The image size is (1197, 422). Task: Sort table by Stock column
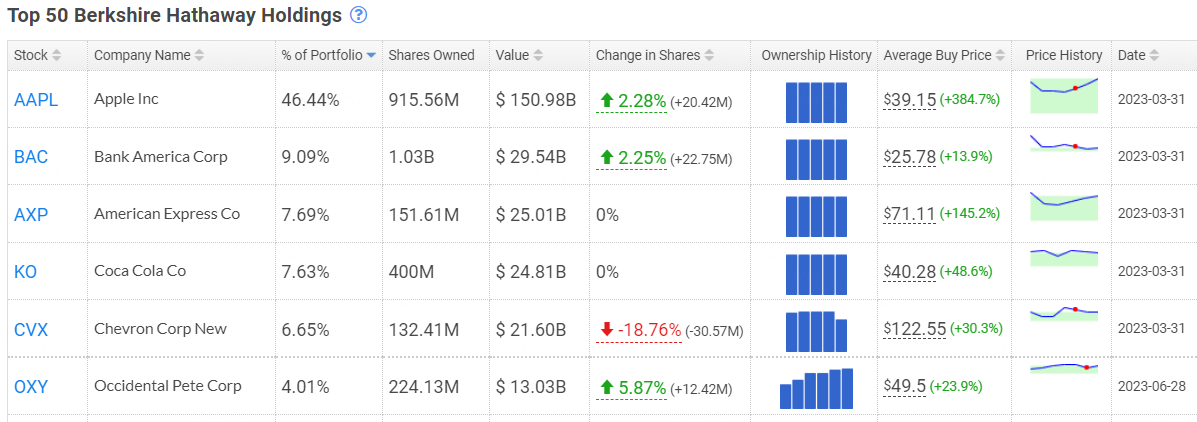pyautogui.click(x=37, y=55)
